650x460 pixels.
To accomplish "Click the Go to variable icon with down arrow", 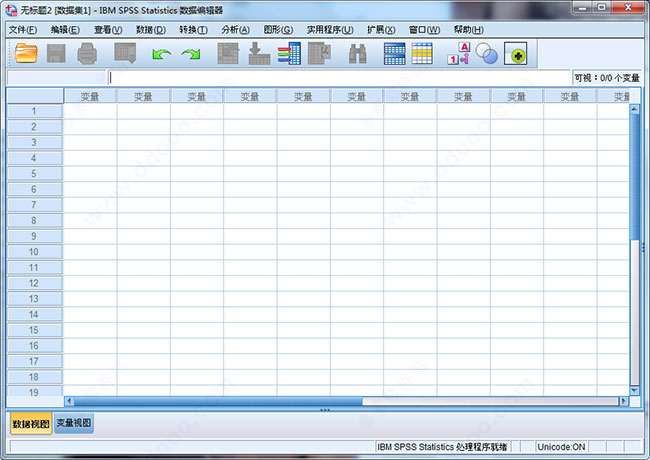I will (259, 53).
